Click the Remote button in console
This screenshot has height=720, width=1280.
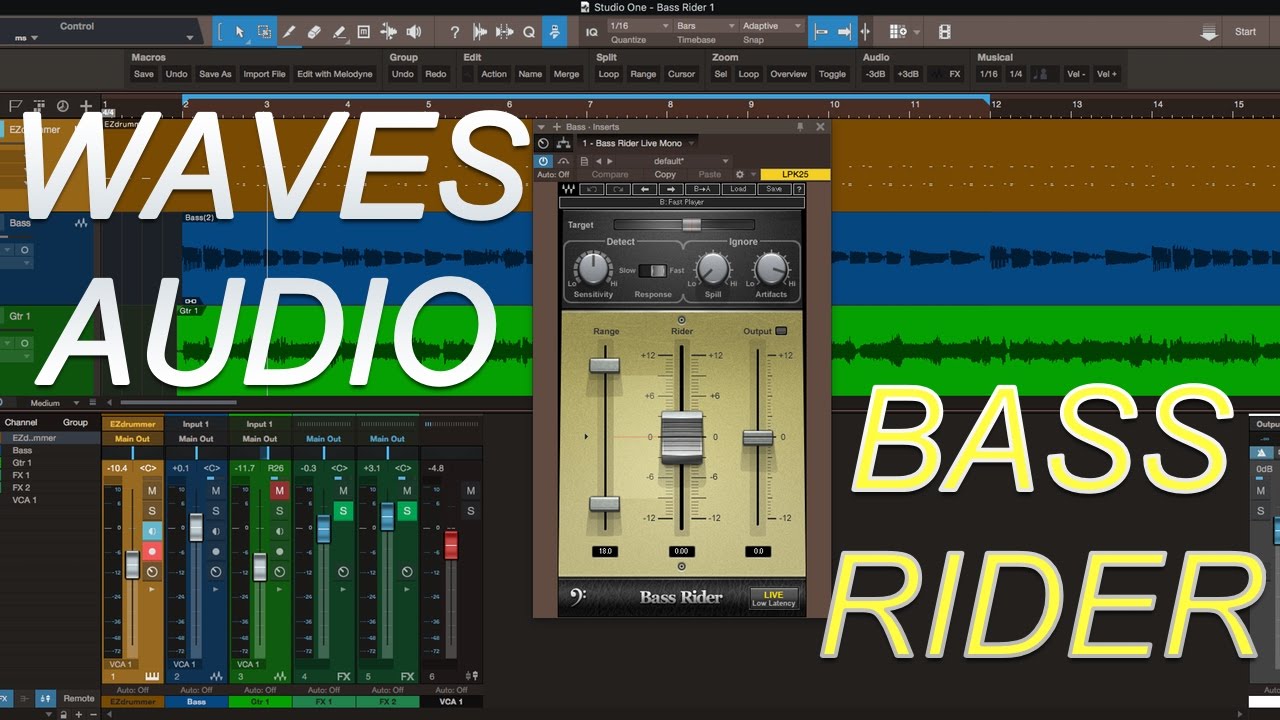click(x=79, y=699)
